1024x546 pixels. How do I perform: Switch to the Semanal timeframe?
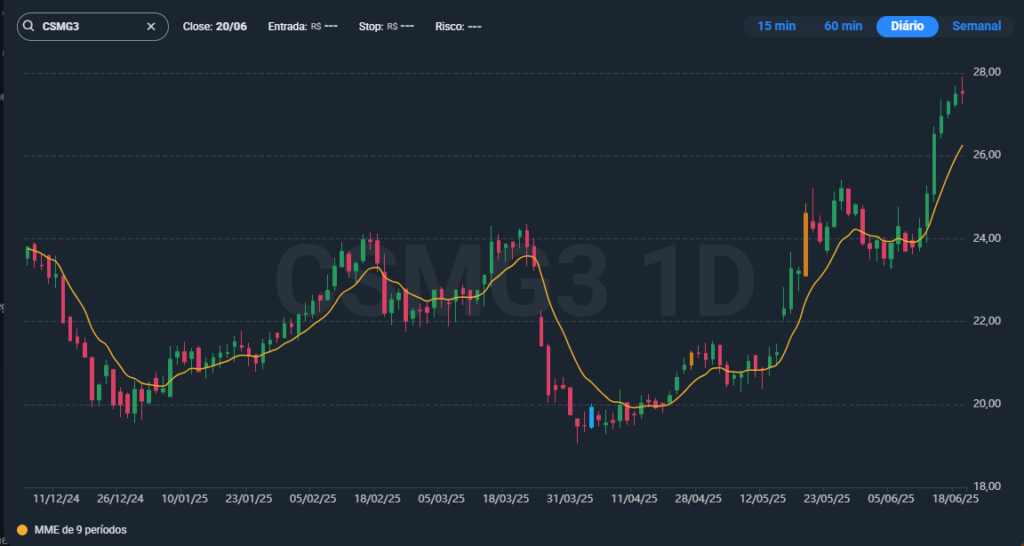976,26
